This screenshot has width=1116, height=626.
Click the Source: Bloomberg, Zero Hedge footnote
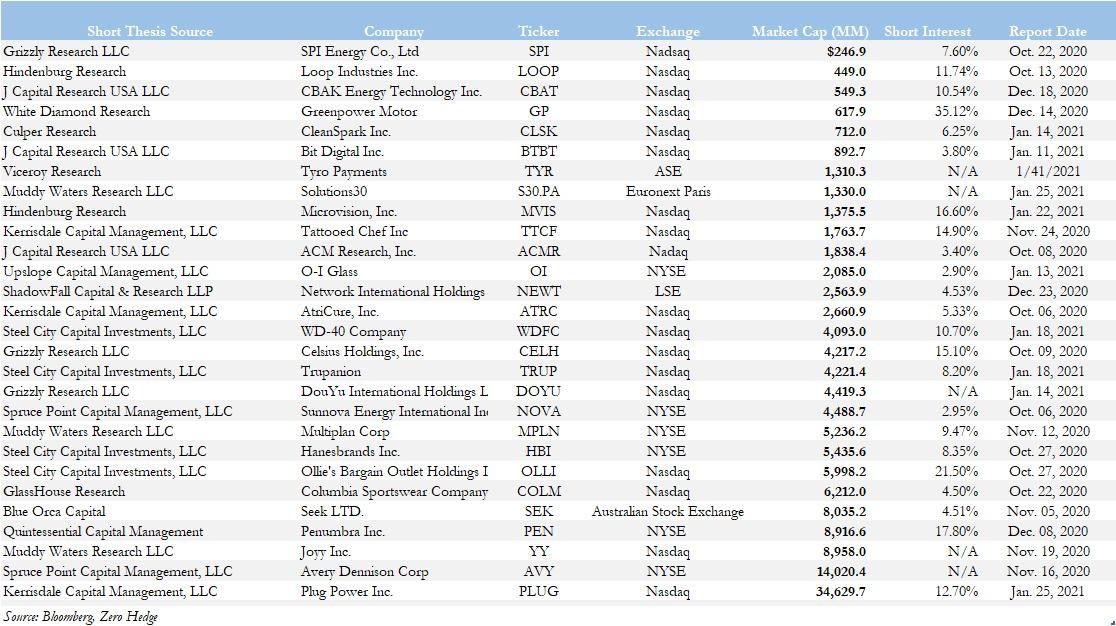click(80, 616)
